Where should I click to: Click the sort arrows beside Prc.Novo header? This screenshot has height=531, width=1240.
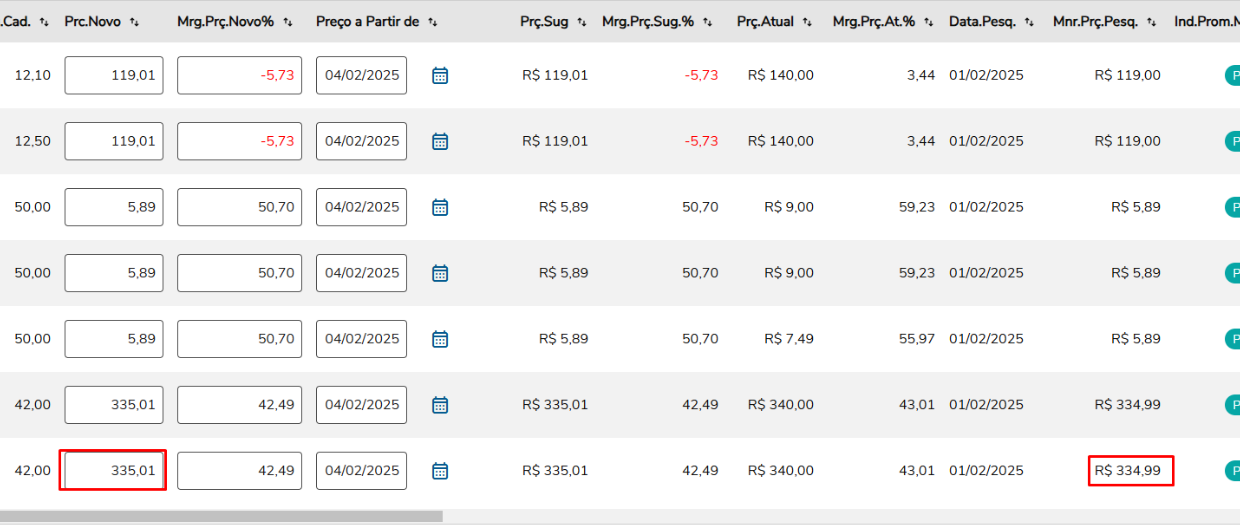click(134, 22)
